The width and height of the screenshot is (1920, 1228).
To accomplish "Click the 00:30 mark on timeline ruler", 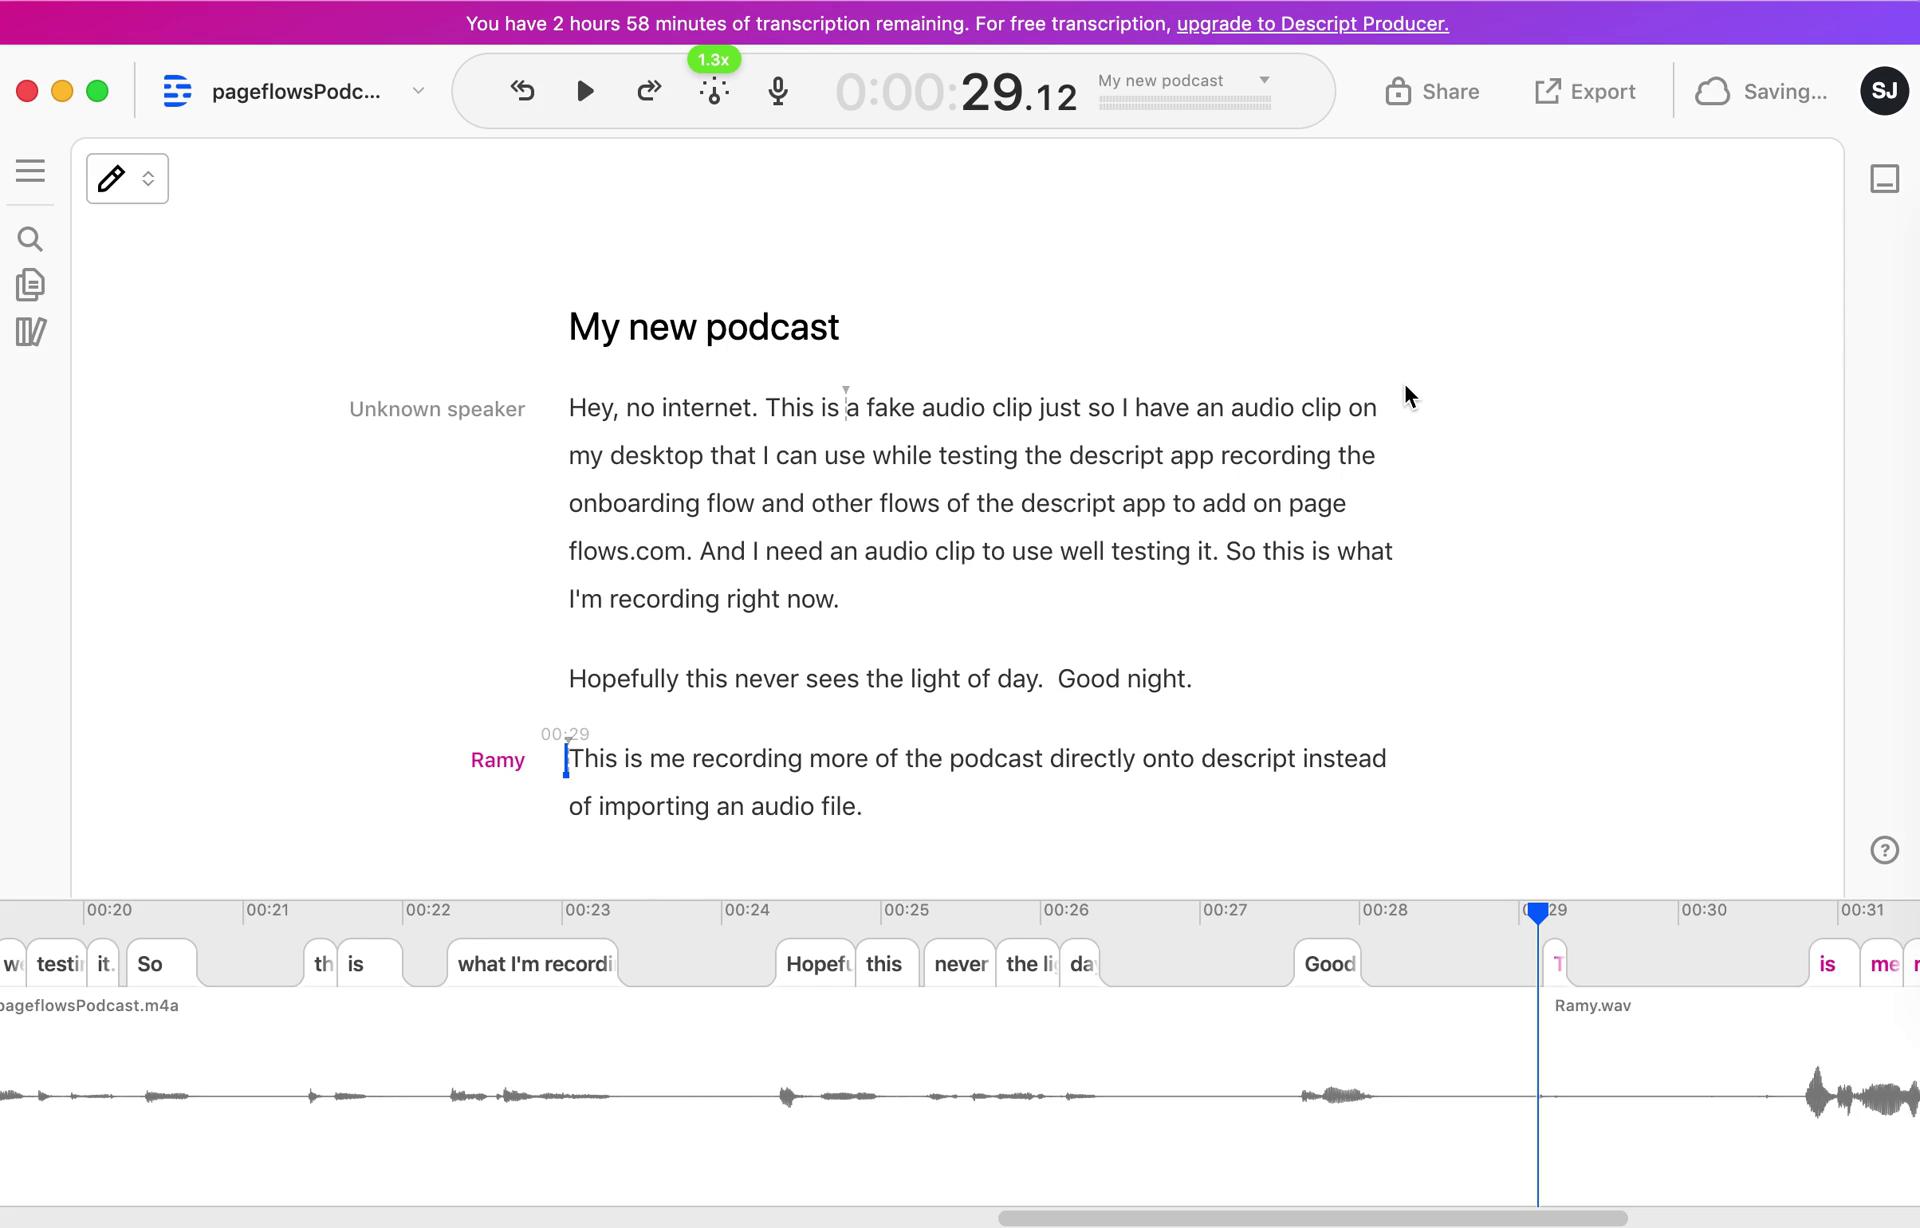I will point(1703,910).
